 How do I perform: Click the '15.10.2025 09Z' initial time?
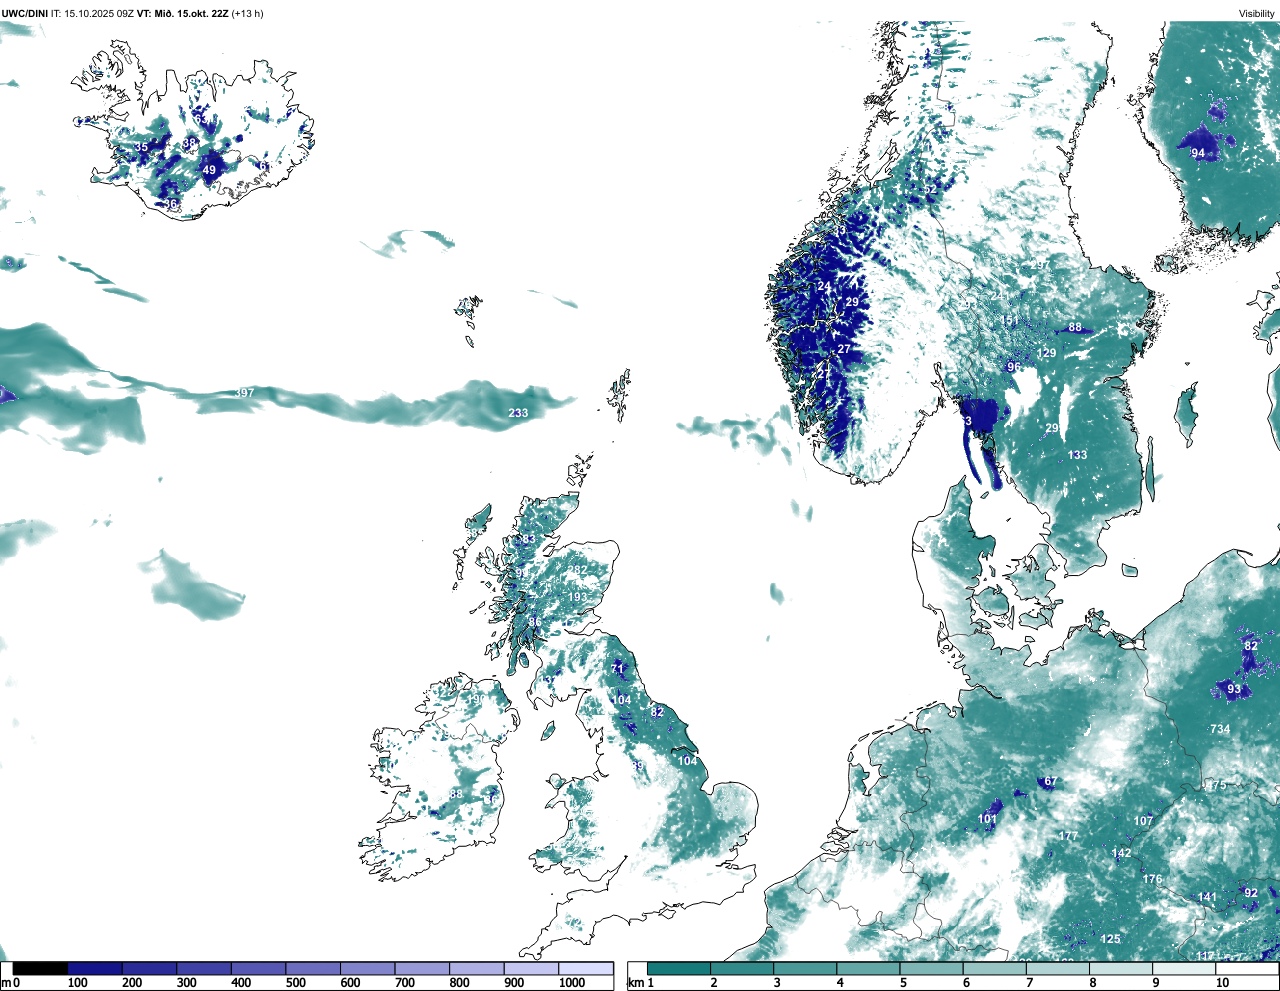(99, 14)
